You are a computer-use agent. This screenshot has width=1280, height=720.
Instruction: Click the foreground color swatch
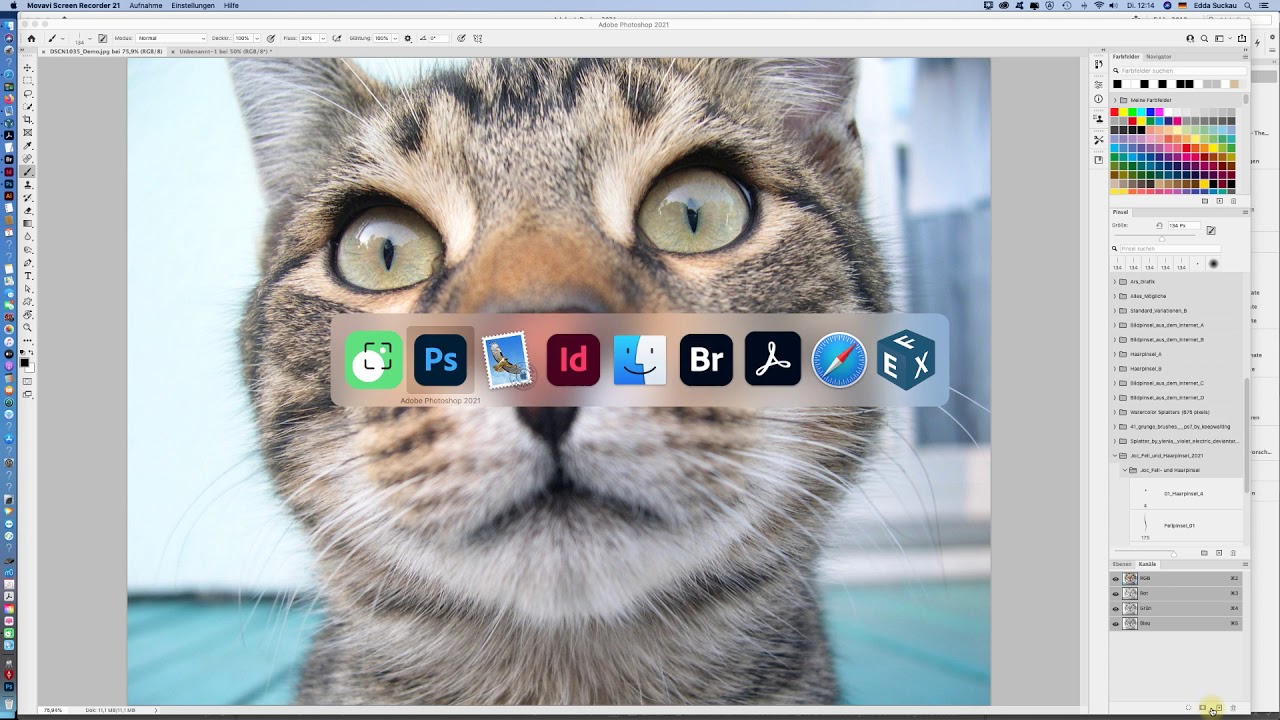click(x=25, y=363)
